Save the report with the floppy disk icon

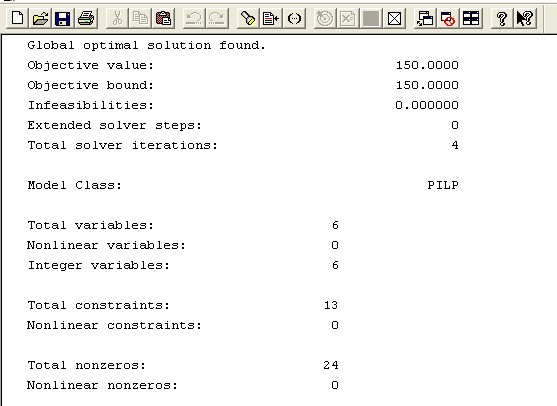pos(63,18)
